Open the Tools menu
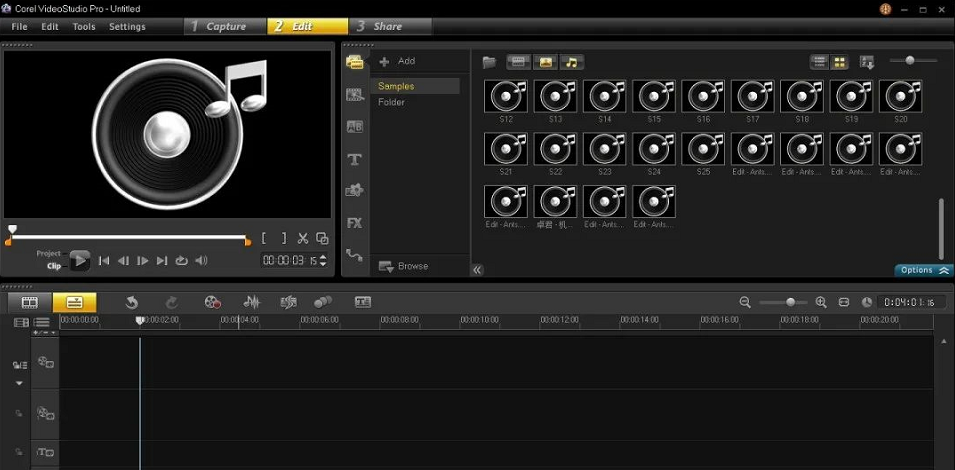Viewport: 955px width, 470px height. [x=84, y=26]
